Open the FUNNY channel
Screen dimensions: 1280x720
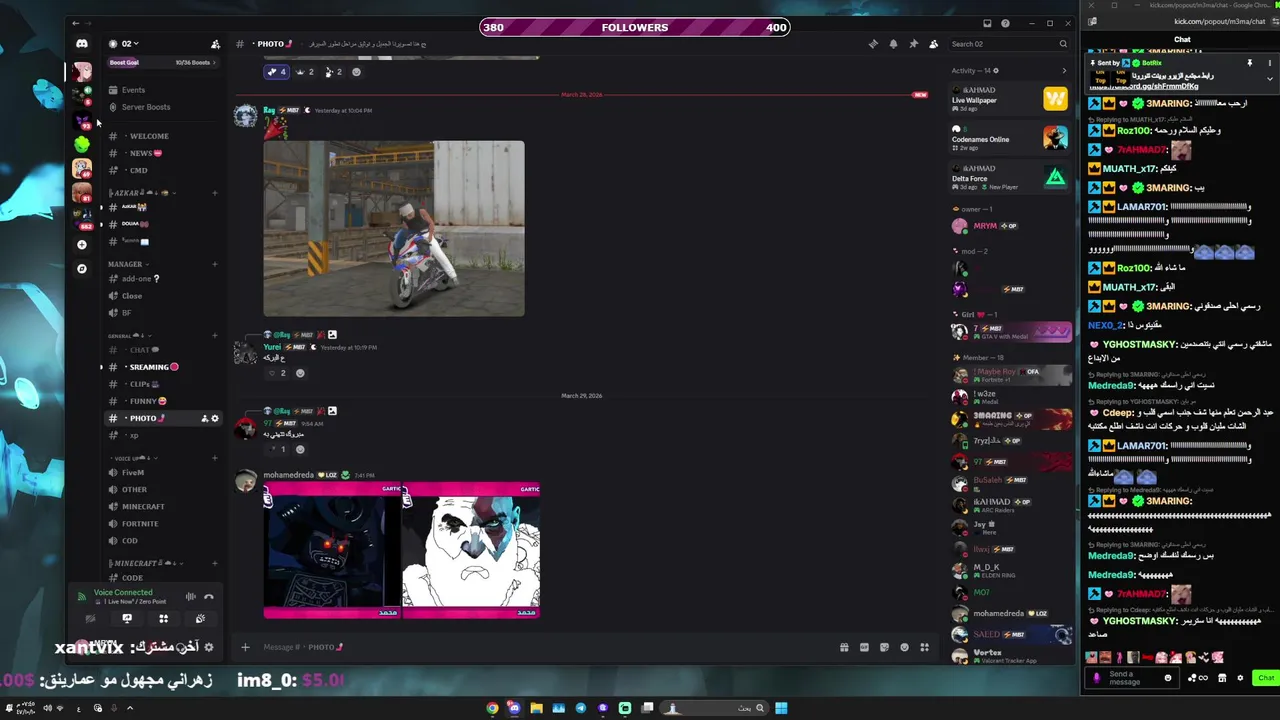pyautogui.click(x=160, y=401)
